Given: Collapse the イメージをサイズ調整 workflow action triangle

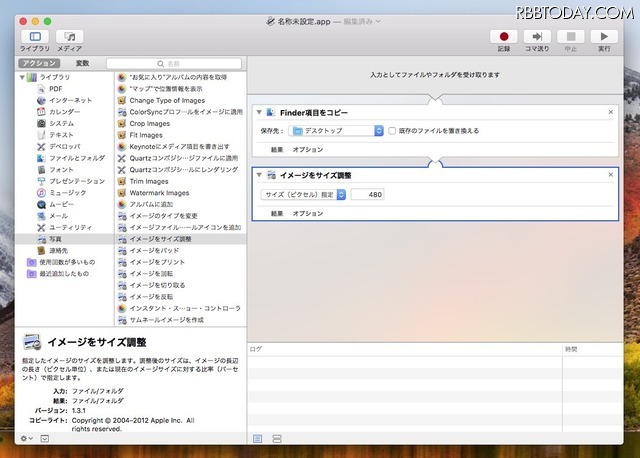Looking at the screenshot, I should [x=259, y=175].
